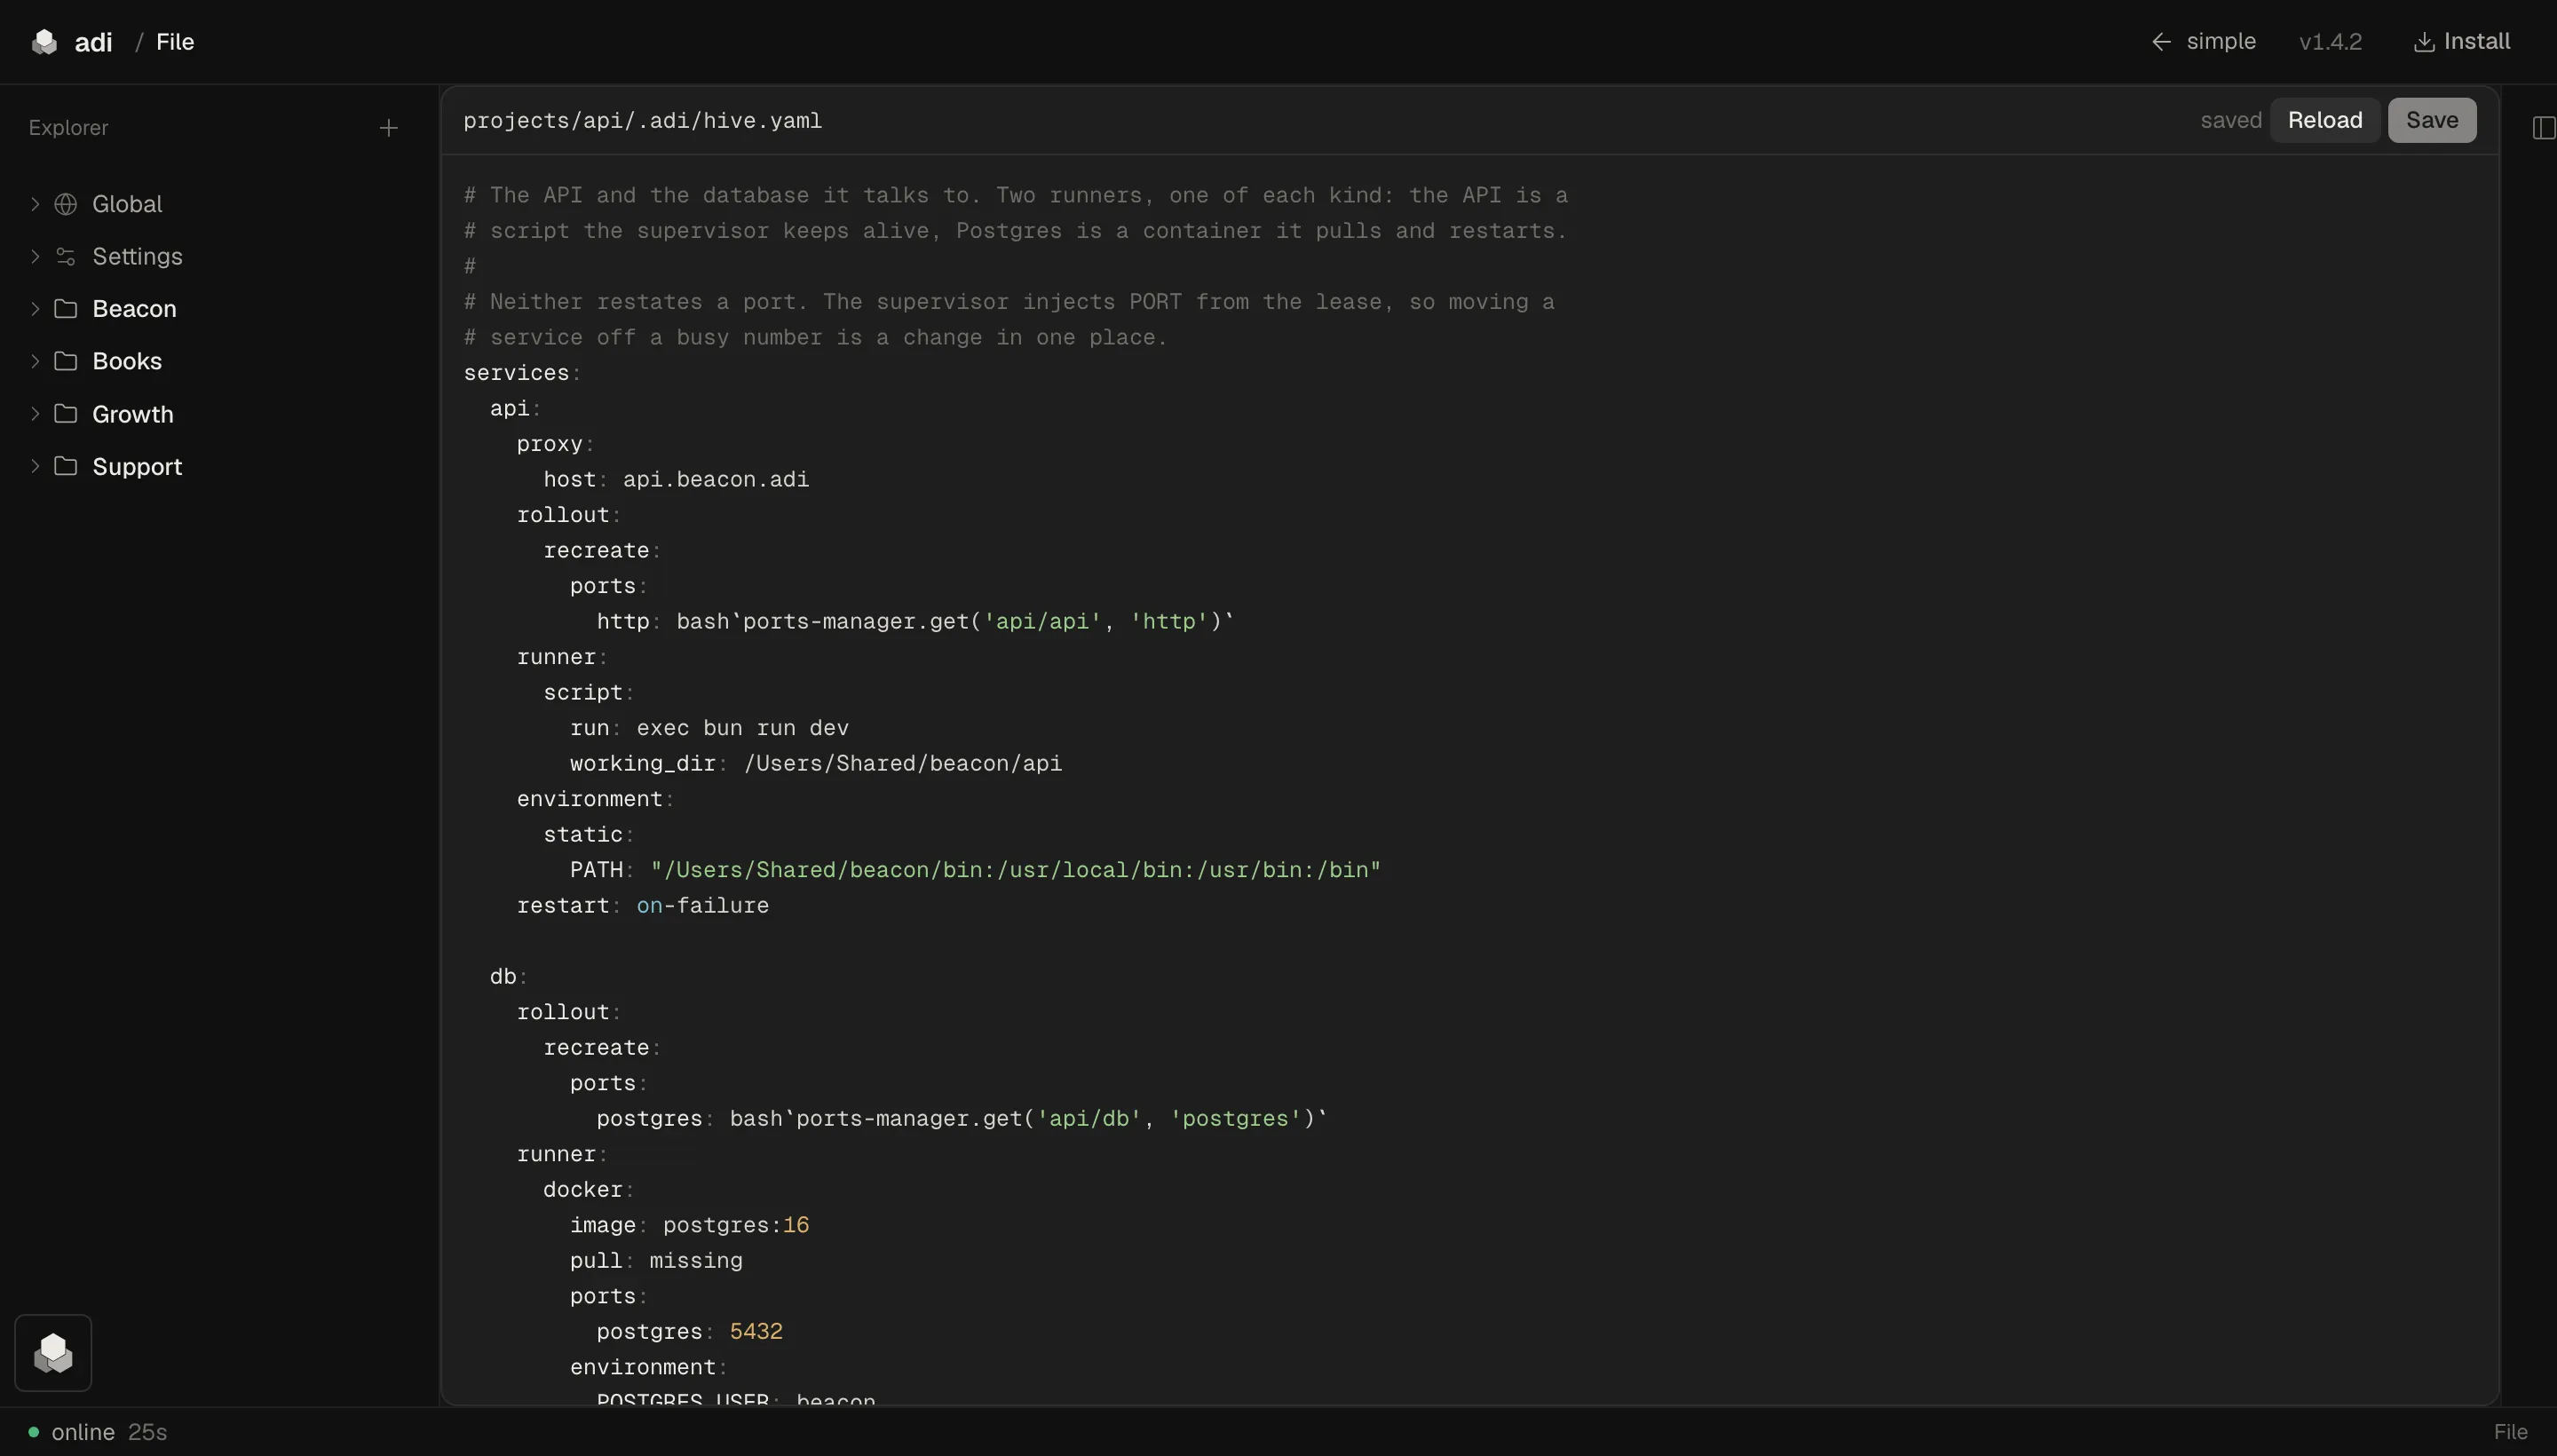Click the file path projects/api/.adi/hive.yaml
2557x1456 pixels.
click(x=642, y=121)
